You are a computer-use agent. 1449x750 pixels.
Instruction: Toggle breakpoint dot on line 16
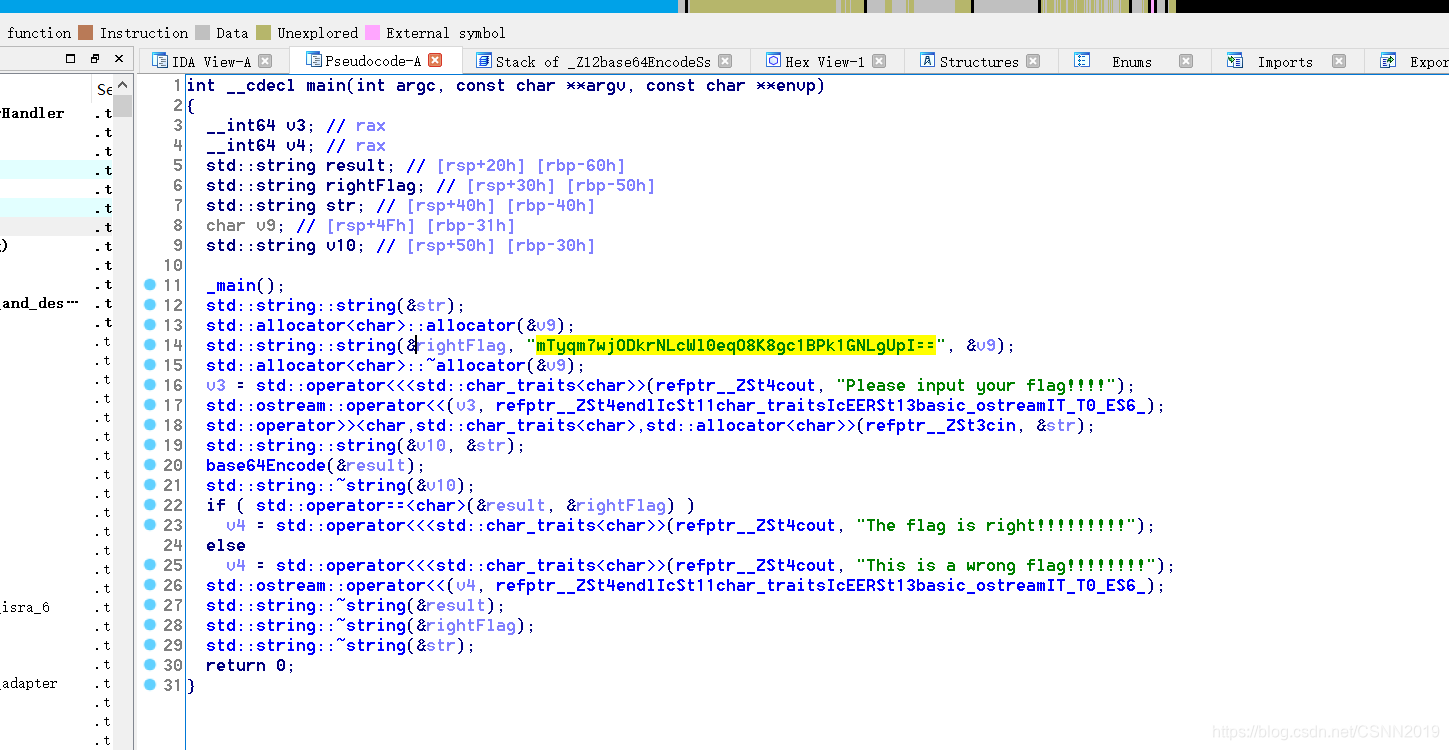coord(150,385)
